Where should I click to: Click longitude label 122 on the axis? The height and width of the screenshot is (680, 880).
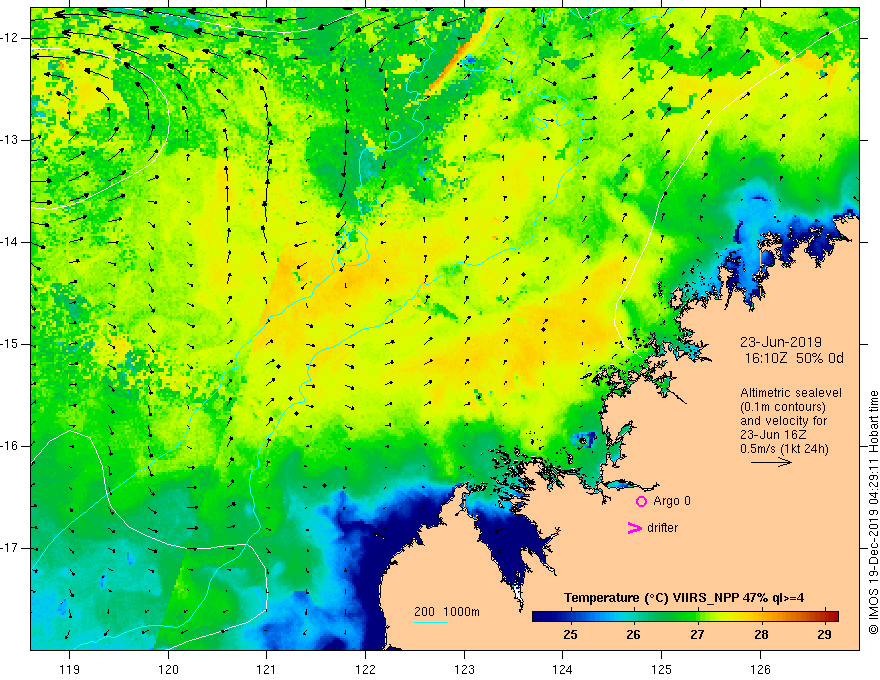(365, 669)
